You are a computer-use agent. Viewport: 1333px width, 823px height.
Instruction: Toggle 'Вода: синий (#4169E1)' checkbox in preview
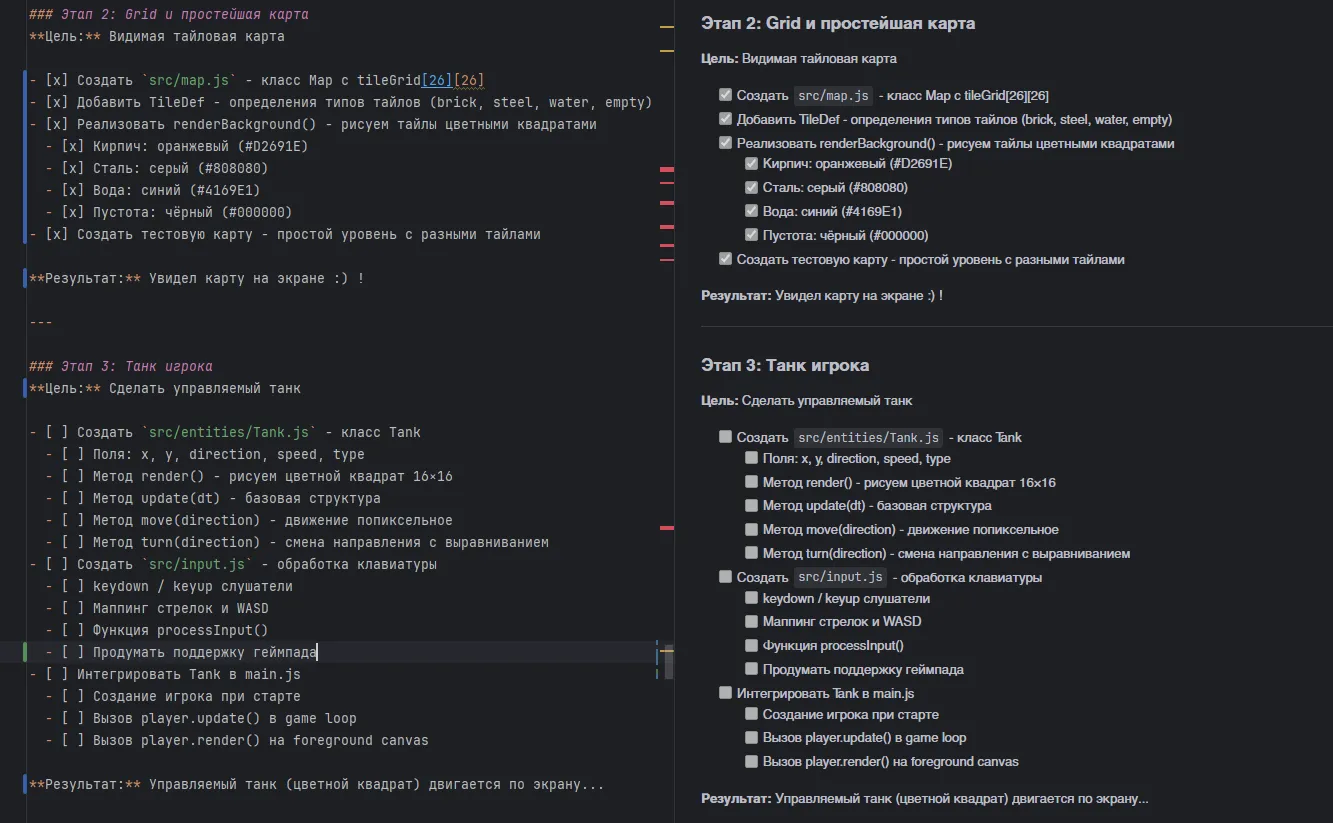point(751,212)
